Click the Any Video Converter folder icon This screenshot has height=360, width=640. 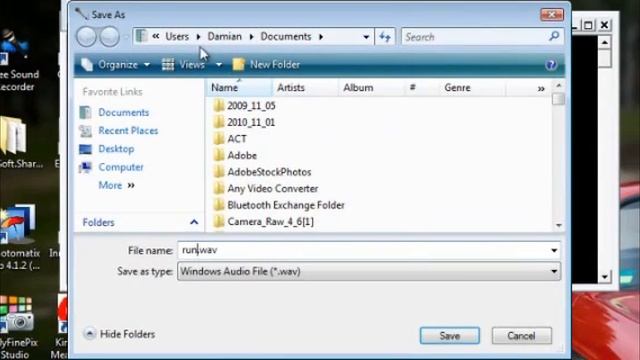click(219, 188)
